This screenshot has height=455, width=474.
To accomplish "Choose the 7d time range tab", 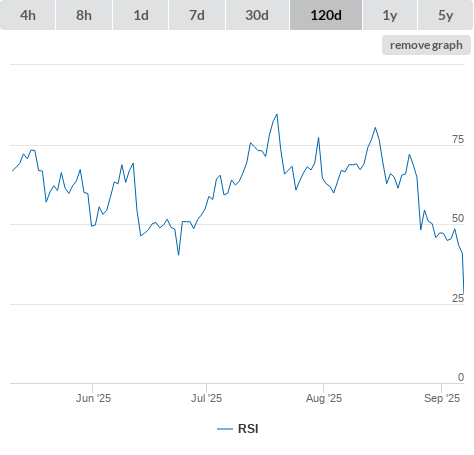I will pyautogui.click(x=197, y=15).
